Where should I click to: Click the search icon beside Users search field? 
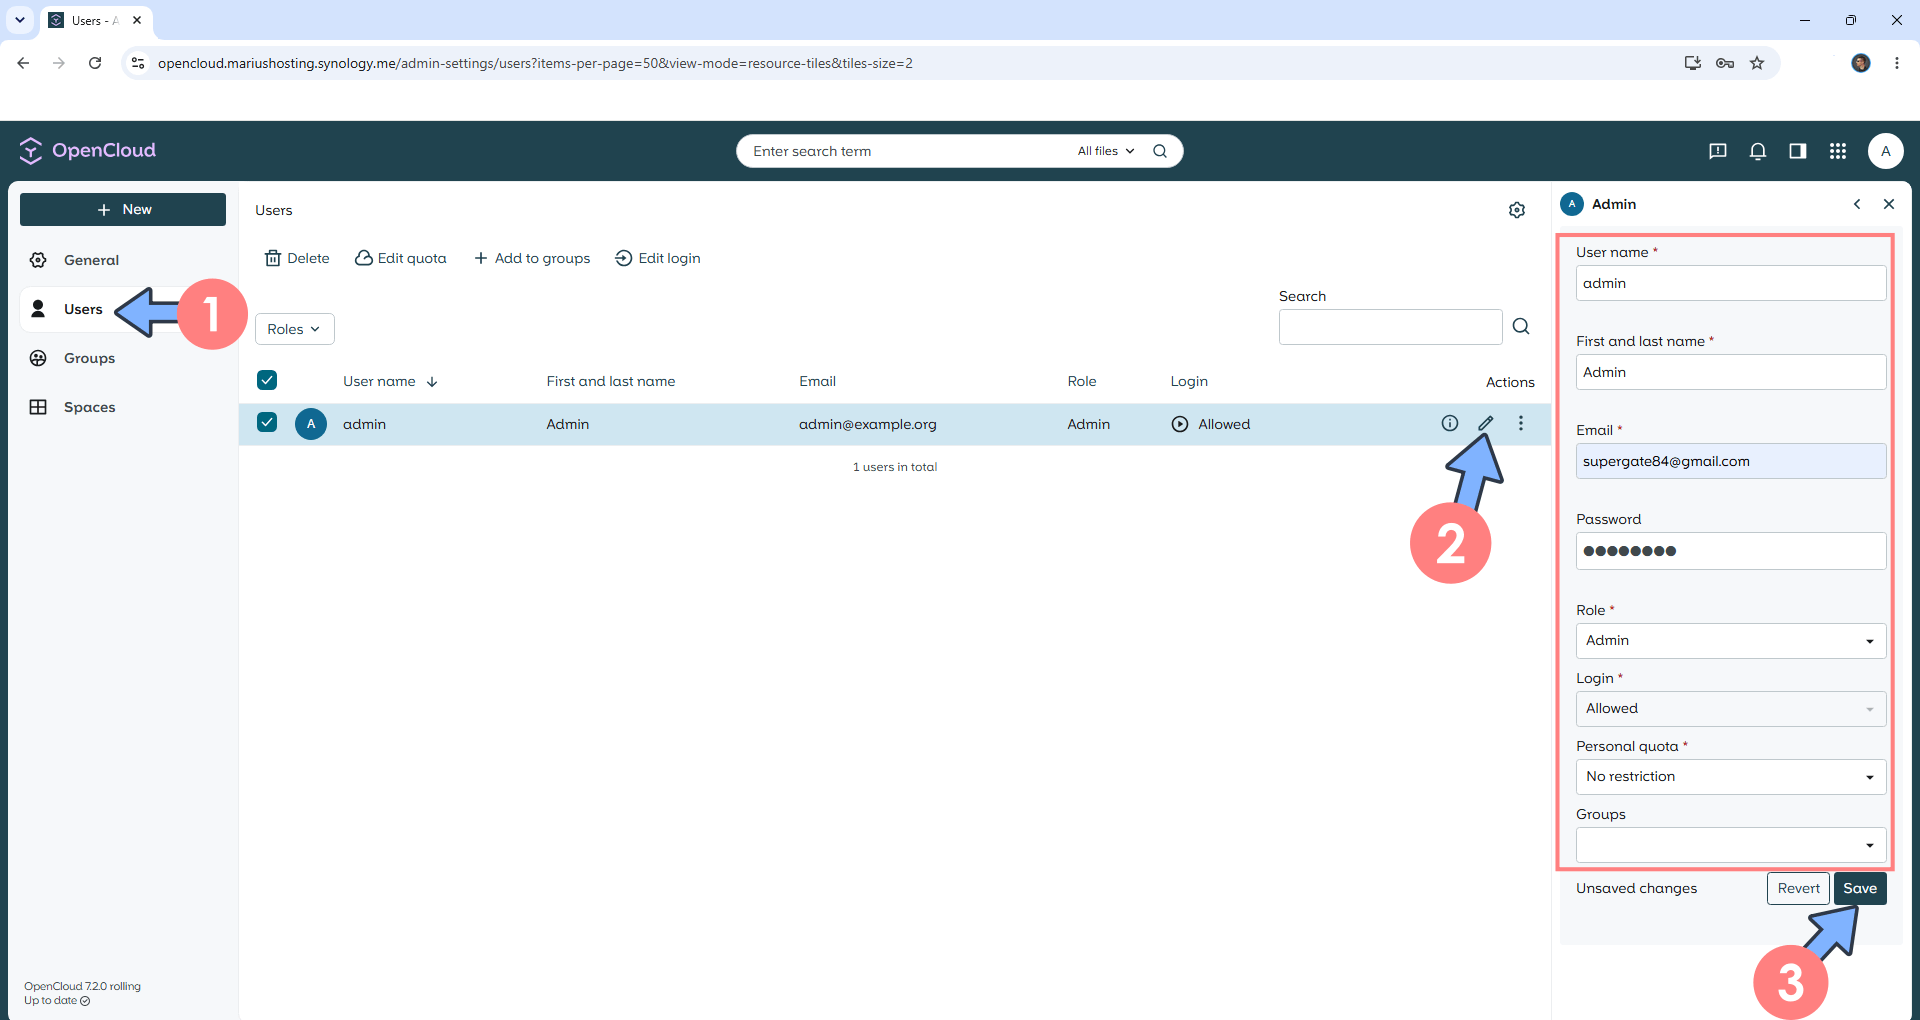point(1521,326)
